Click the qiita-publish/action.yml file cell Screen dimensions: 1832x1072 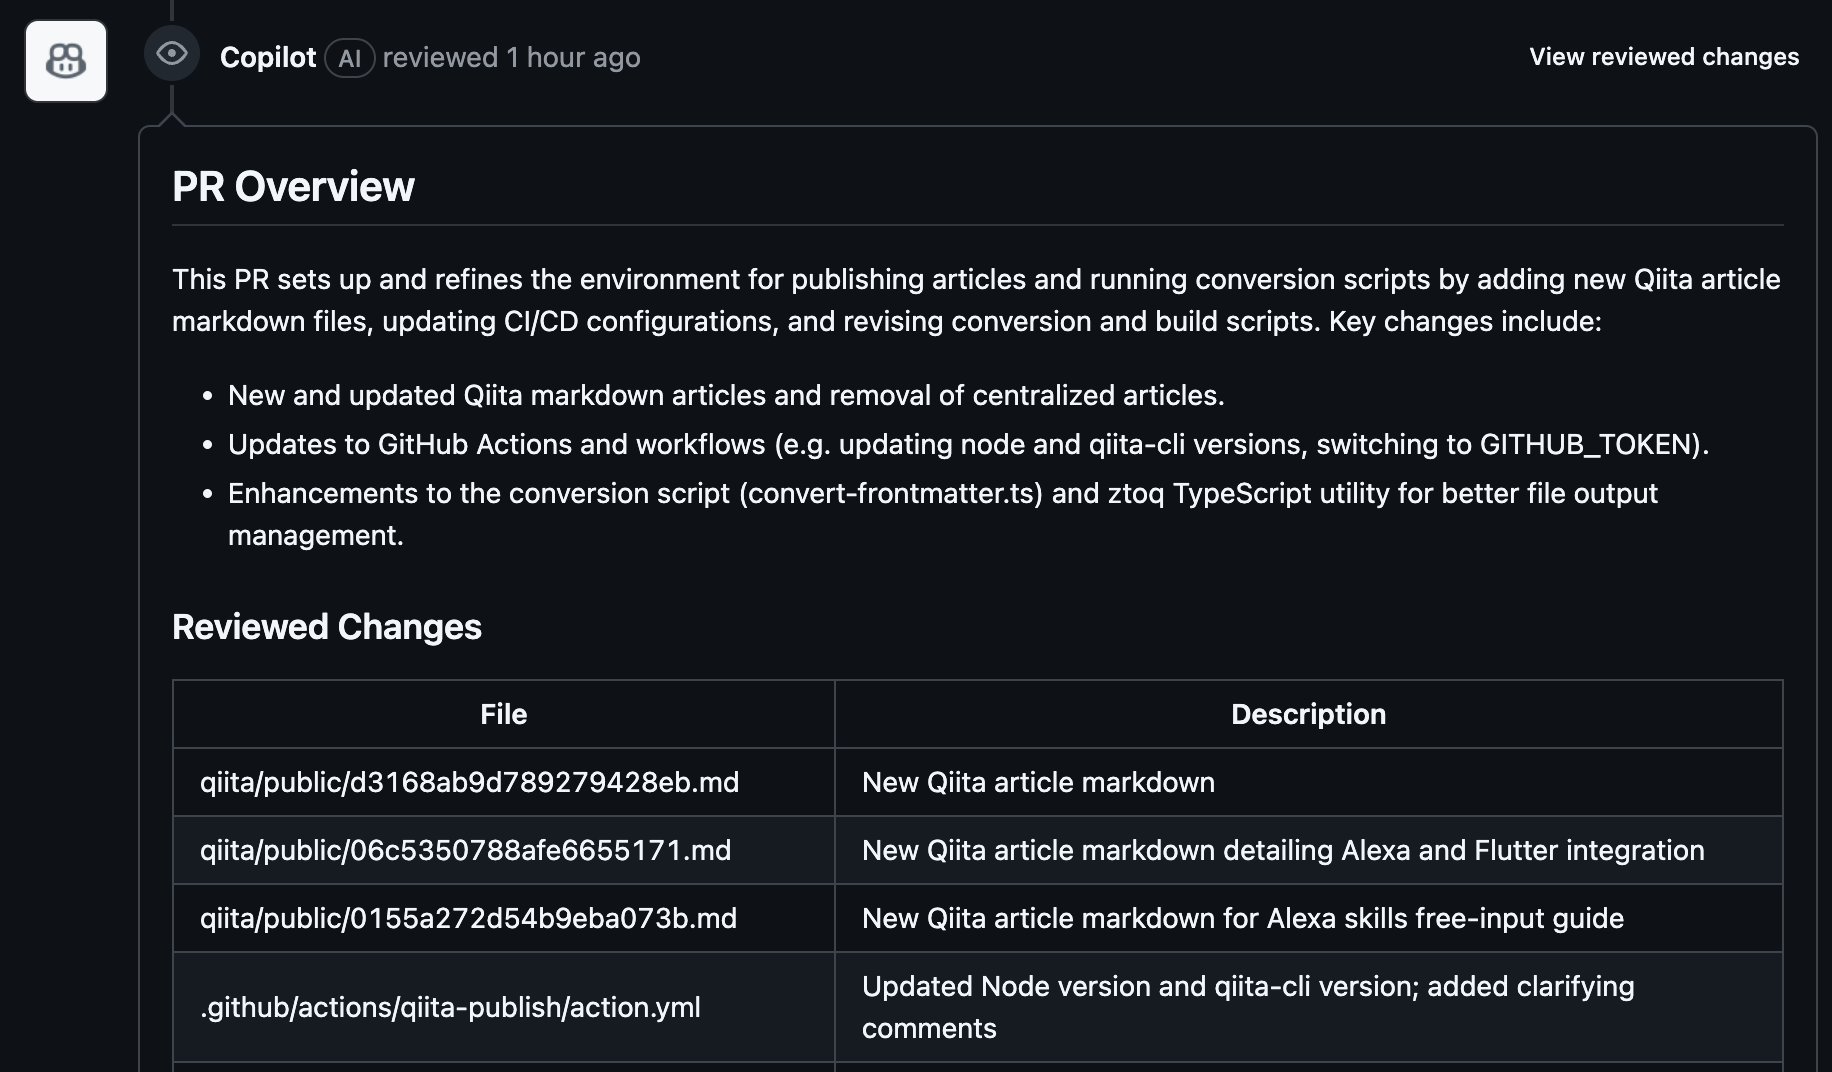[450, 1007]
